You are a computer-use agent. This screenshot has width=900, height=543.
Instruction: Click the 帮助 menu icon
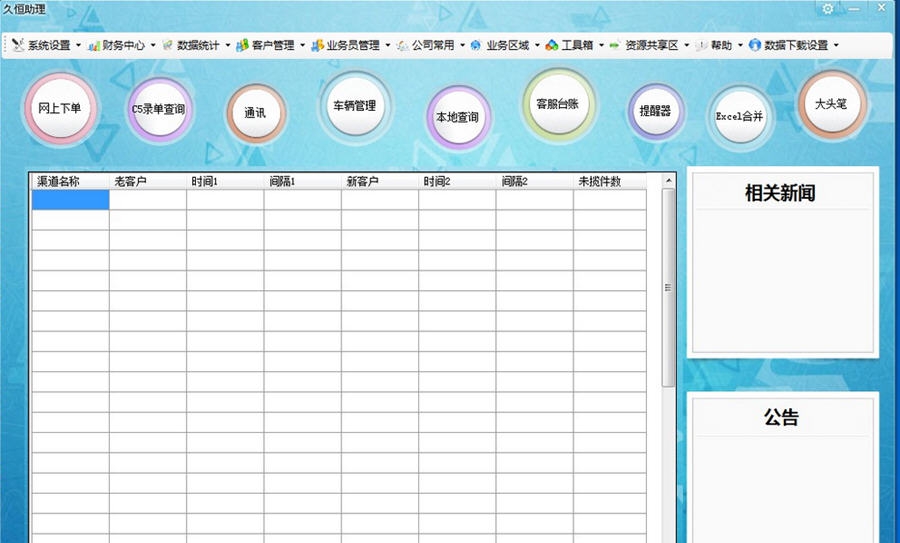coord(701,45)
